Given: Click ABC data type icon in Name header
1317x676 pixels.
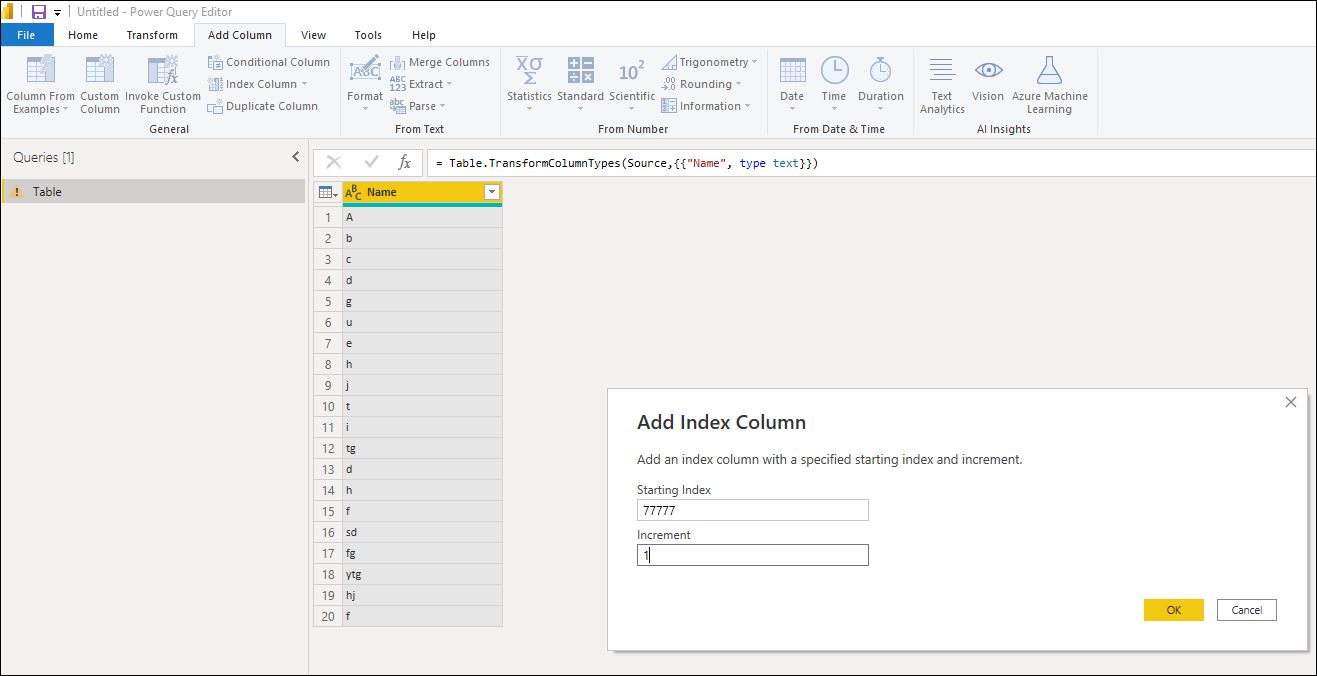Looking at the screenshot, I should coord(353,192).
